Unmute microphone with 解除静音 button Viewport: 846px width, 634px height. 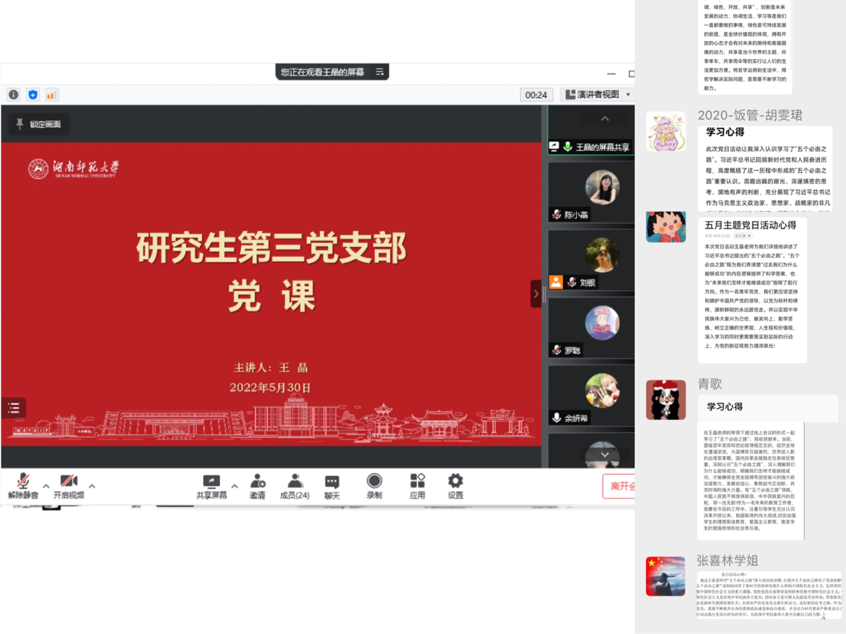(x=22, y=486)
